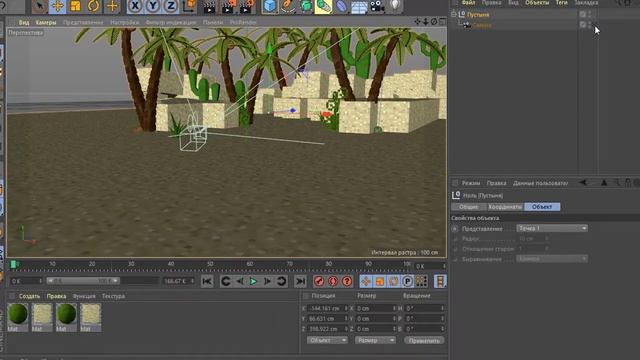Click the Применить apply button
The width and height of the screenshot is (640, 360).
424,340
